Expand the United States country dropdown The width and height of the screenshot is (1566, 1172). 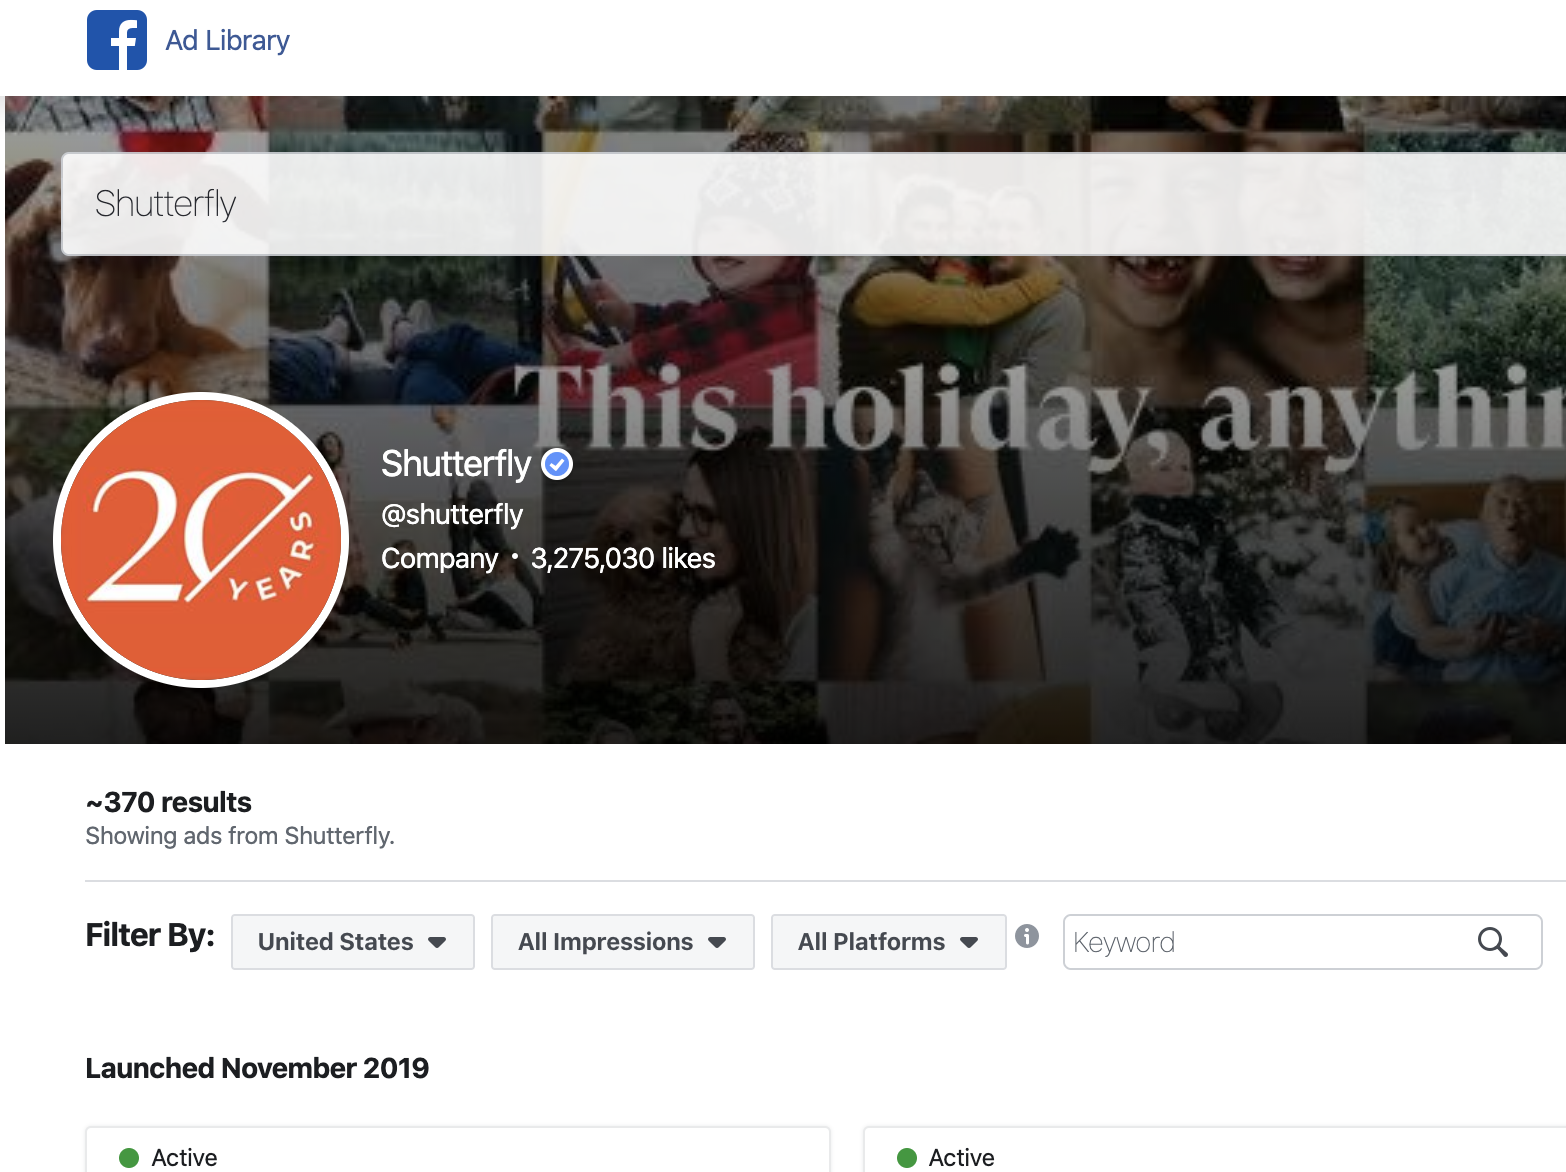tap(353, 942)
